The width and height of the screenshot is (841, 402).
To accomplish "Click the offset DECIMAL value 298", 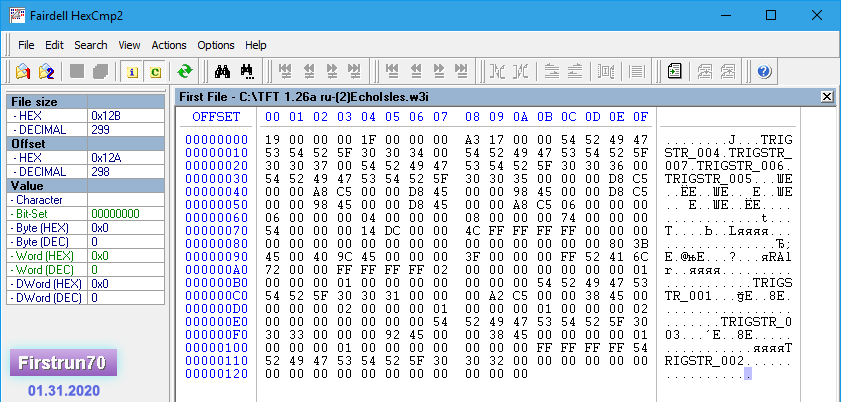I will 100,172.
